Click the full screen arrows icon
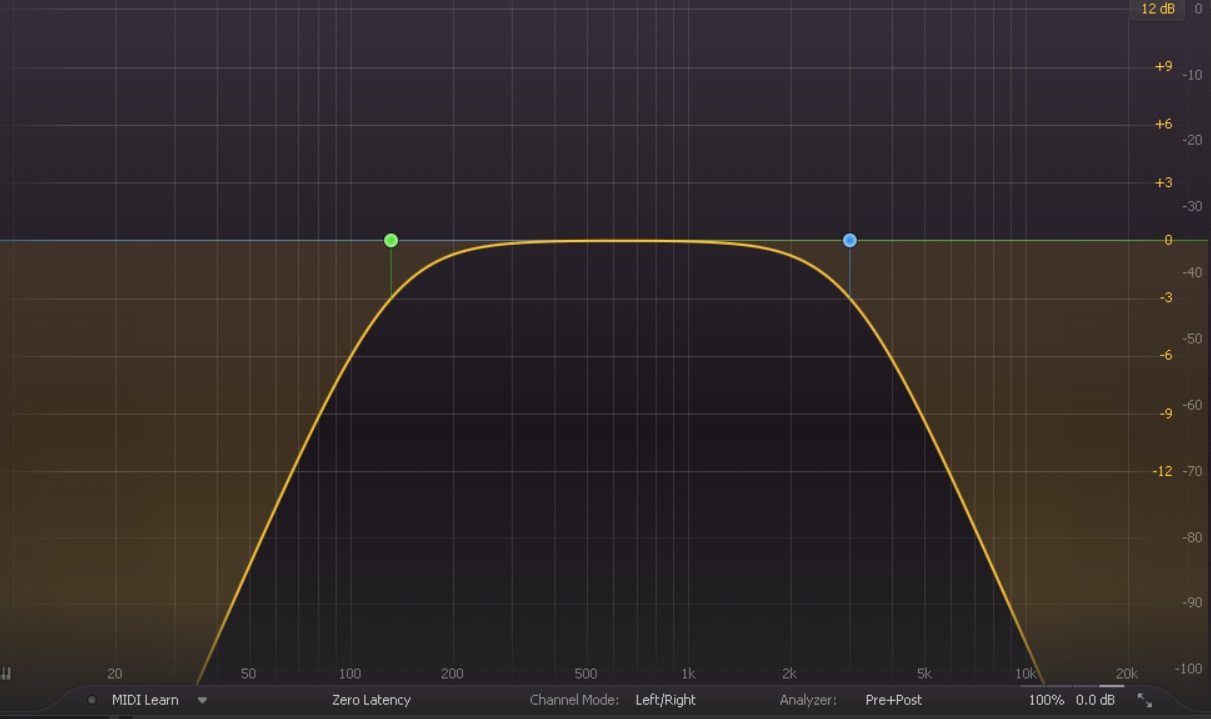The image size is (1211, 719). click(x=1145, y=701)
